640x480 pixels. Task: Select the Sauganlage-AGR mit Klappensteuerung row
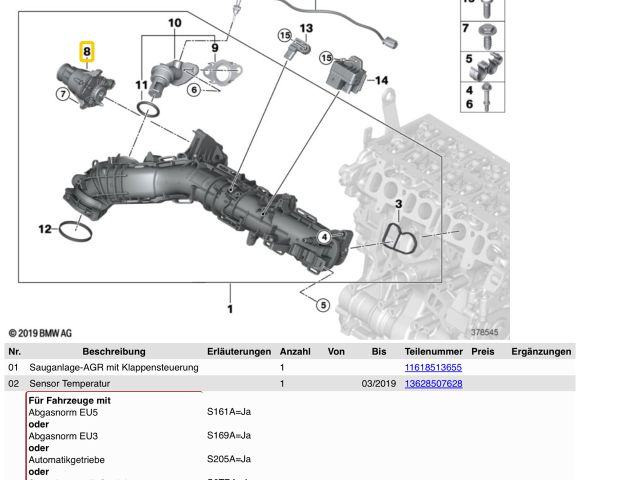(x=113, y=368)
